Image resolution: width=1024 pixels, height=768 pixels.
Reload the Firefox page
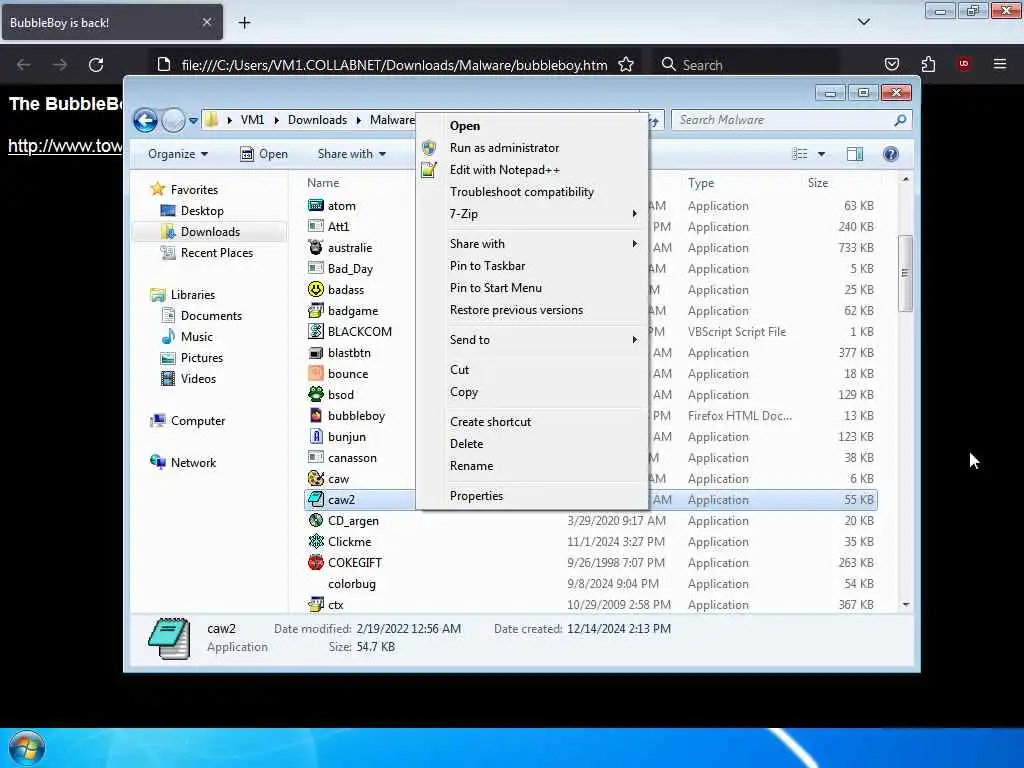[96, 65]
